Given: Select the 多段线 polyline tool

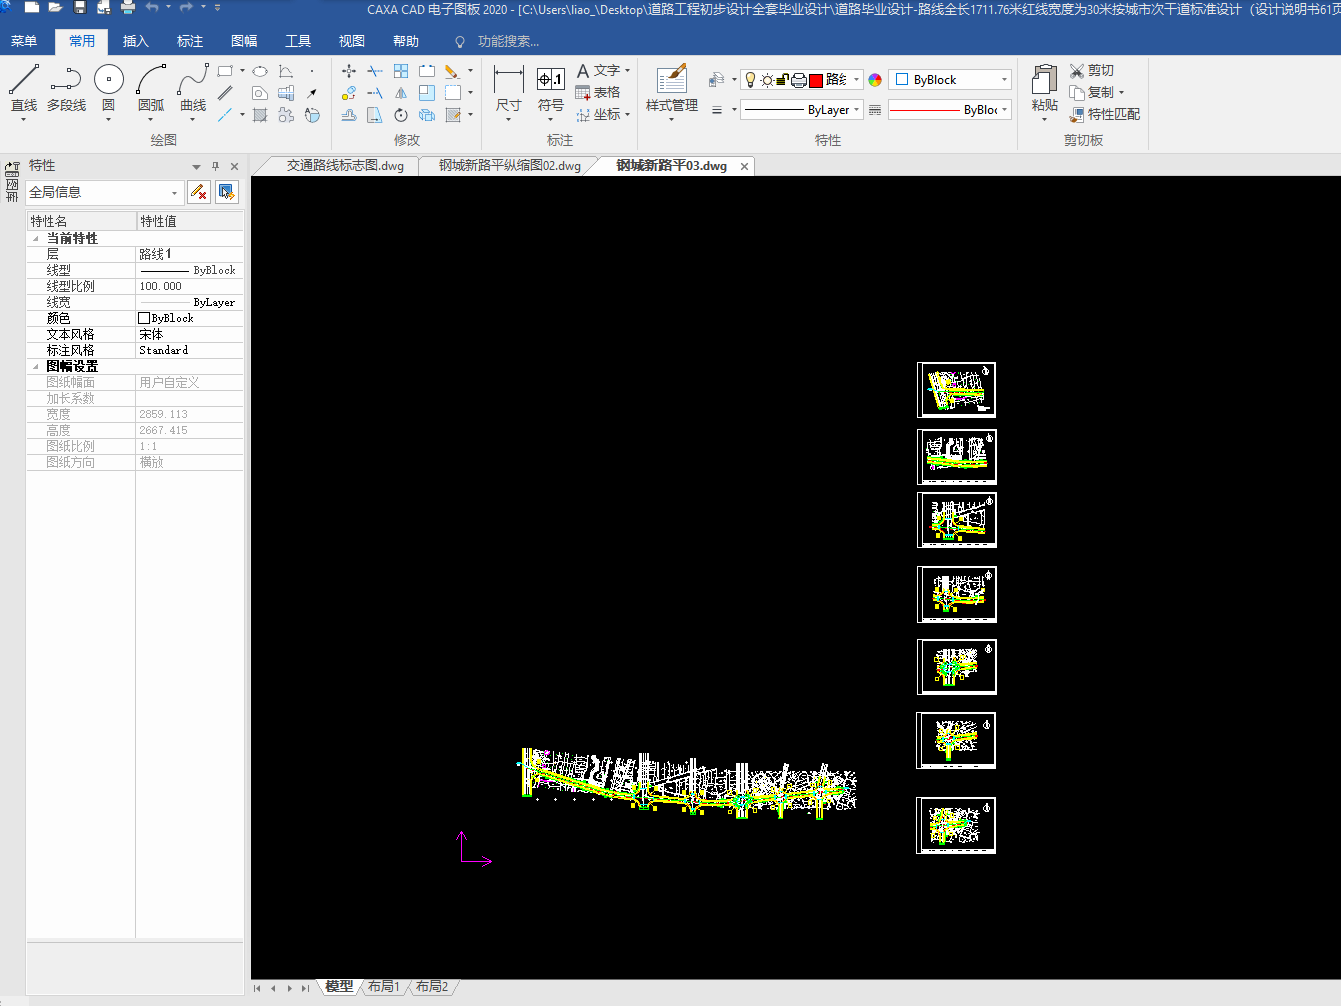Looking at the screenshot, I should [66, 88].
